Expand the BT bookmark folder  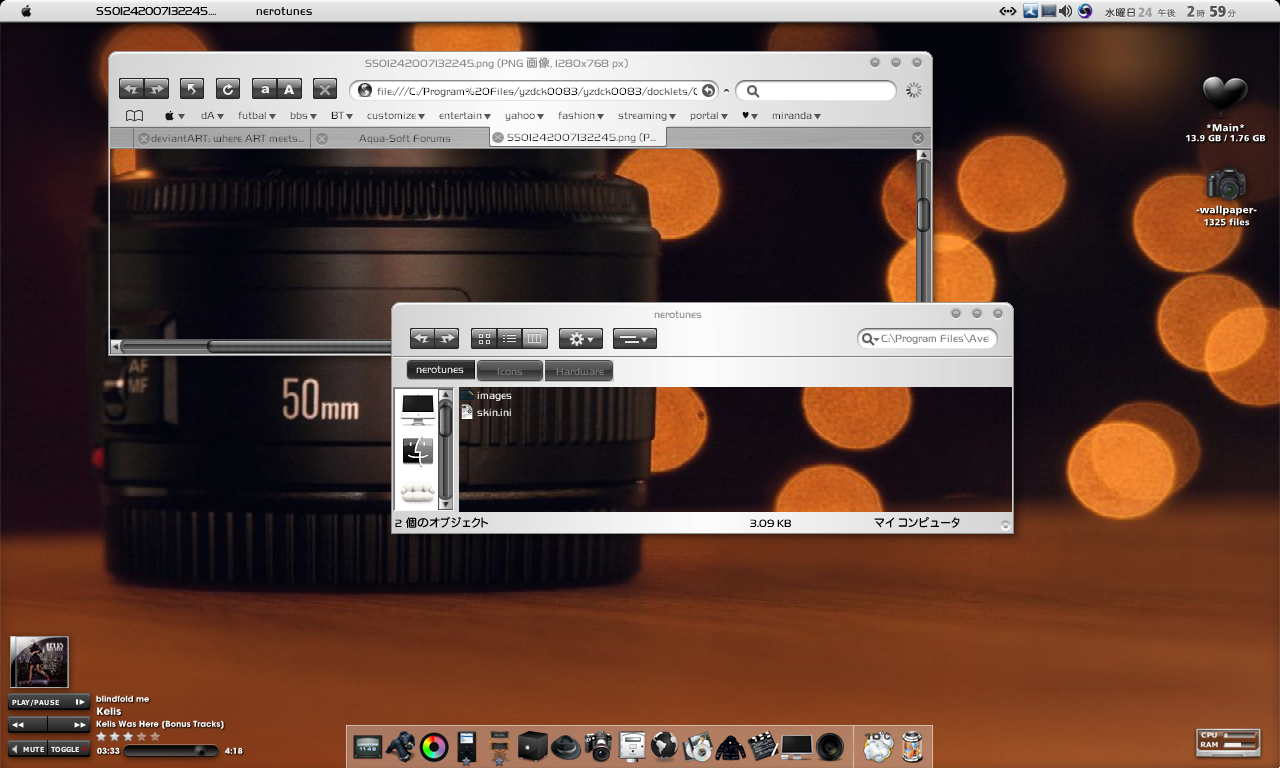point(342,116)
